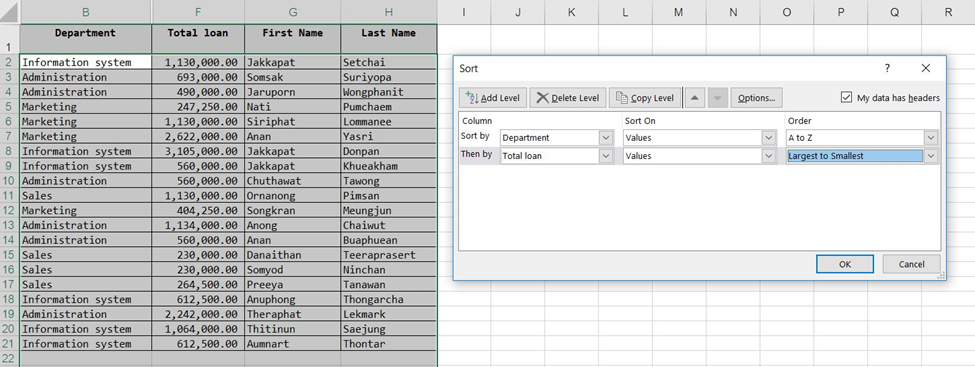Open Sort by Department column dropdown
Image resolution: width=975 pixels, height=367 pixels.
pos(606,137)
